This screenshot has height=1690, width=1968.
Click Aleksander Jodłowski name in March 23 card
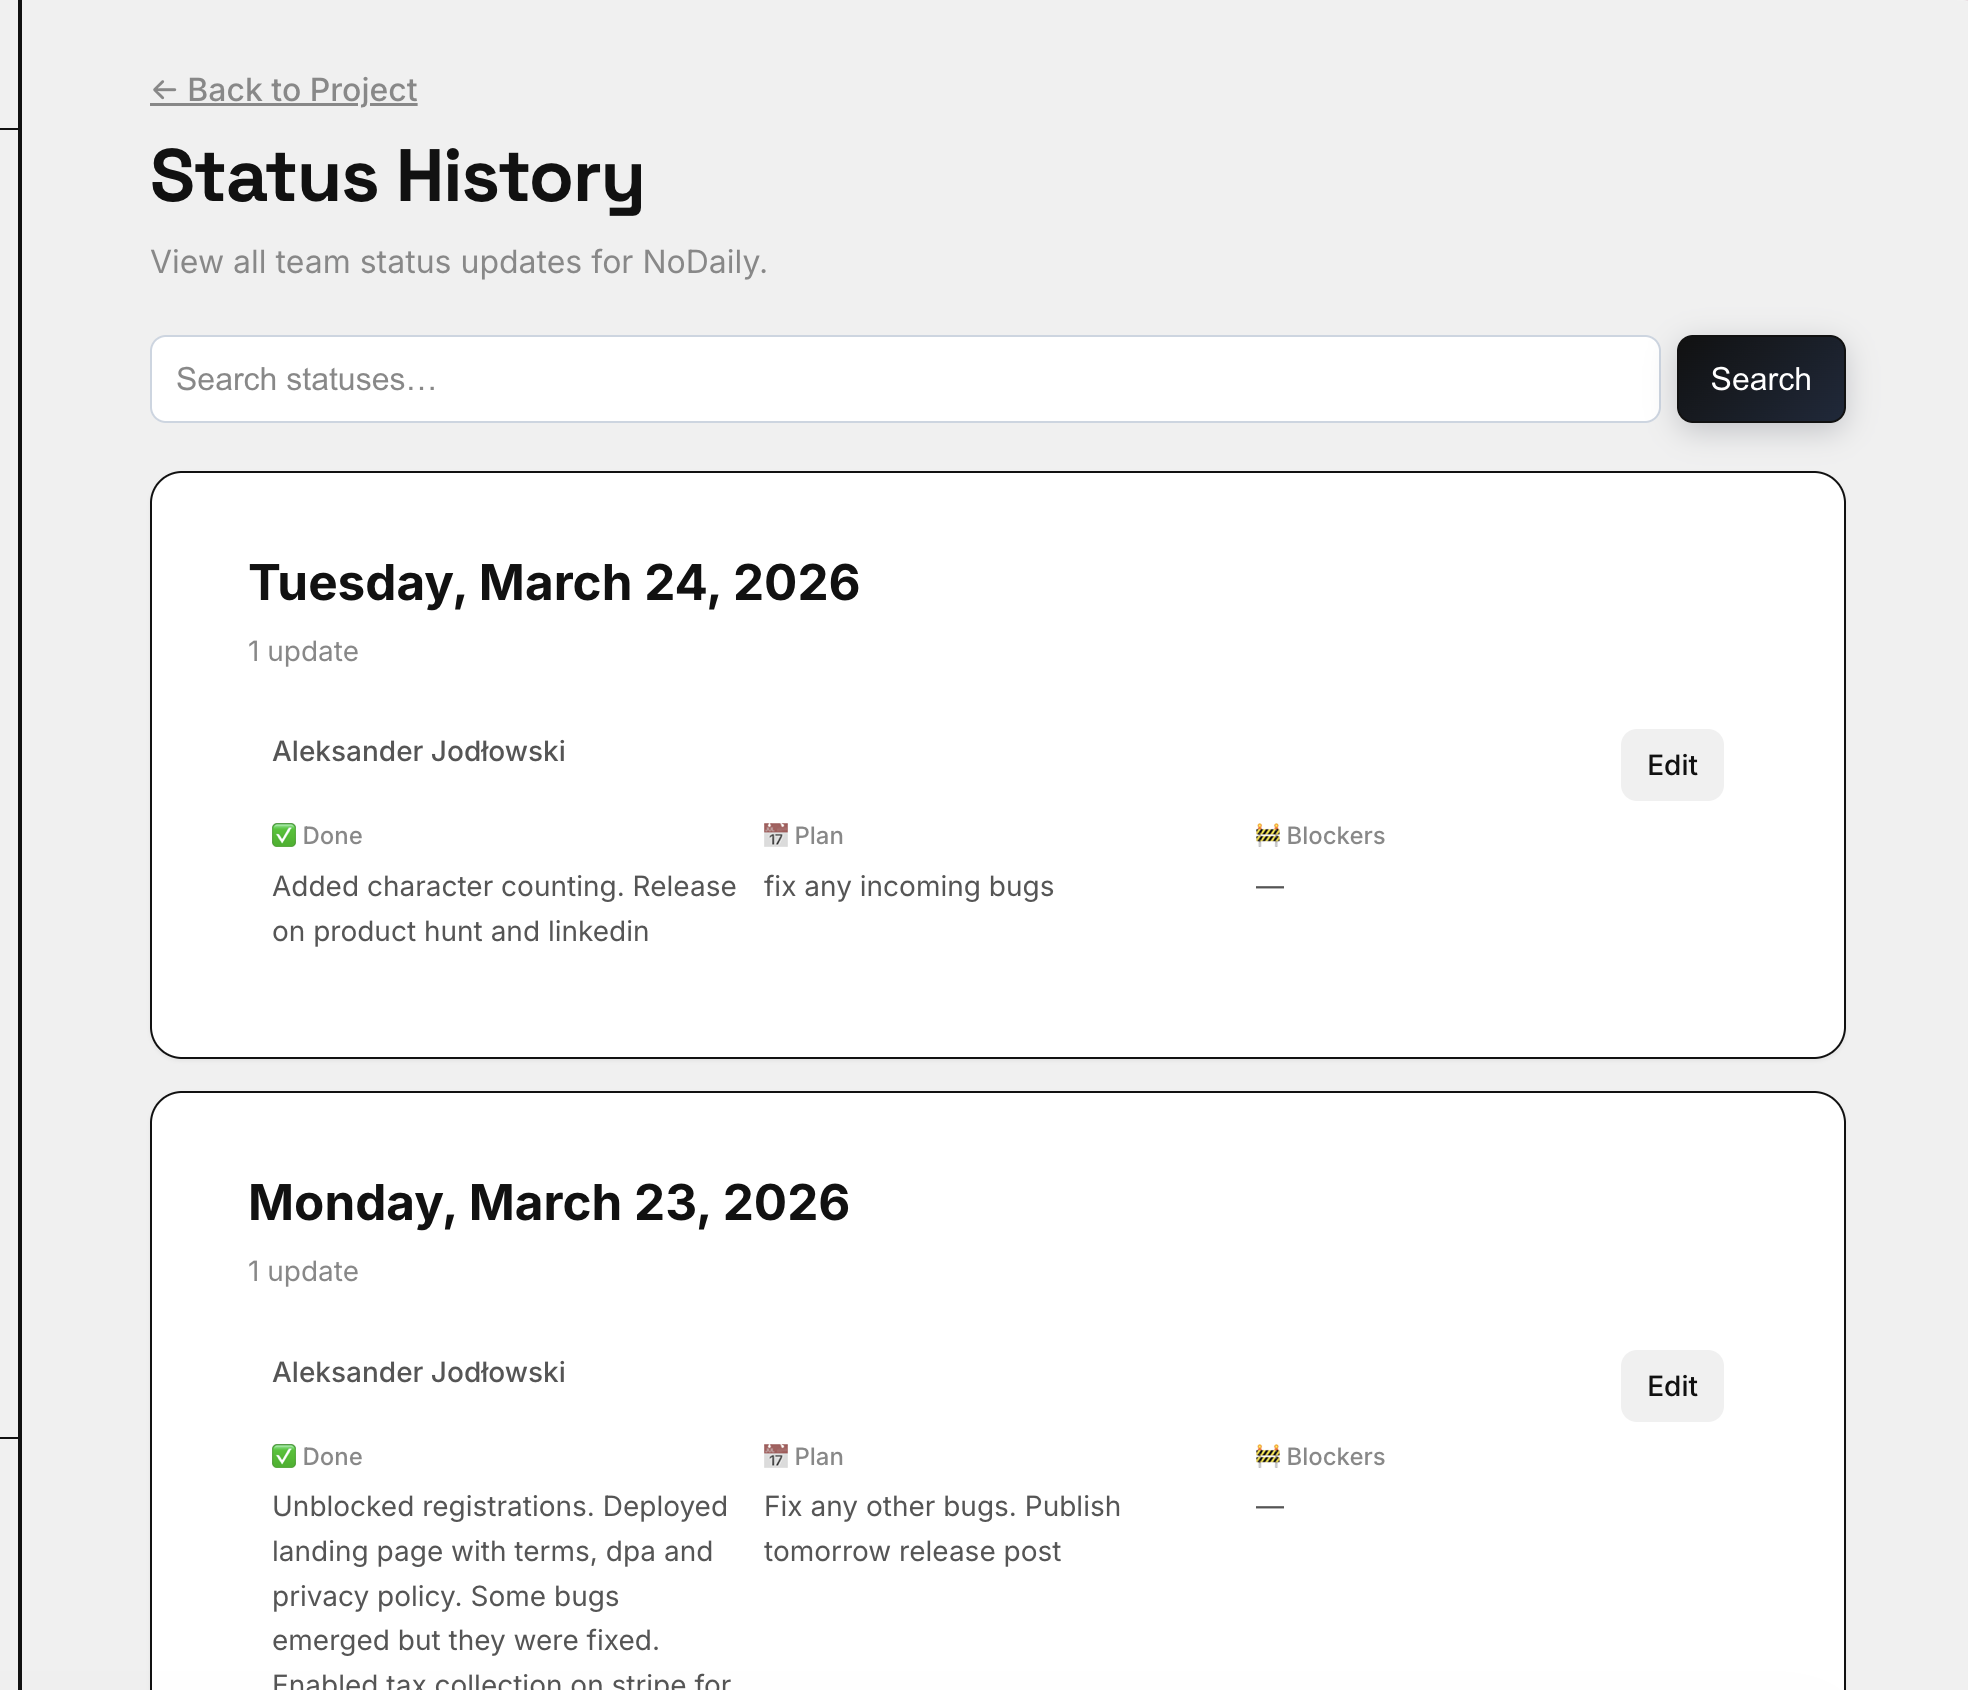click(x=419, y=1372)
